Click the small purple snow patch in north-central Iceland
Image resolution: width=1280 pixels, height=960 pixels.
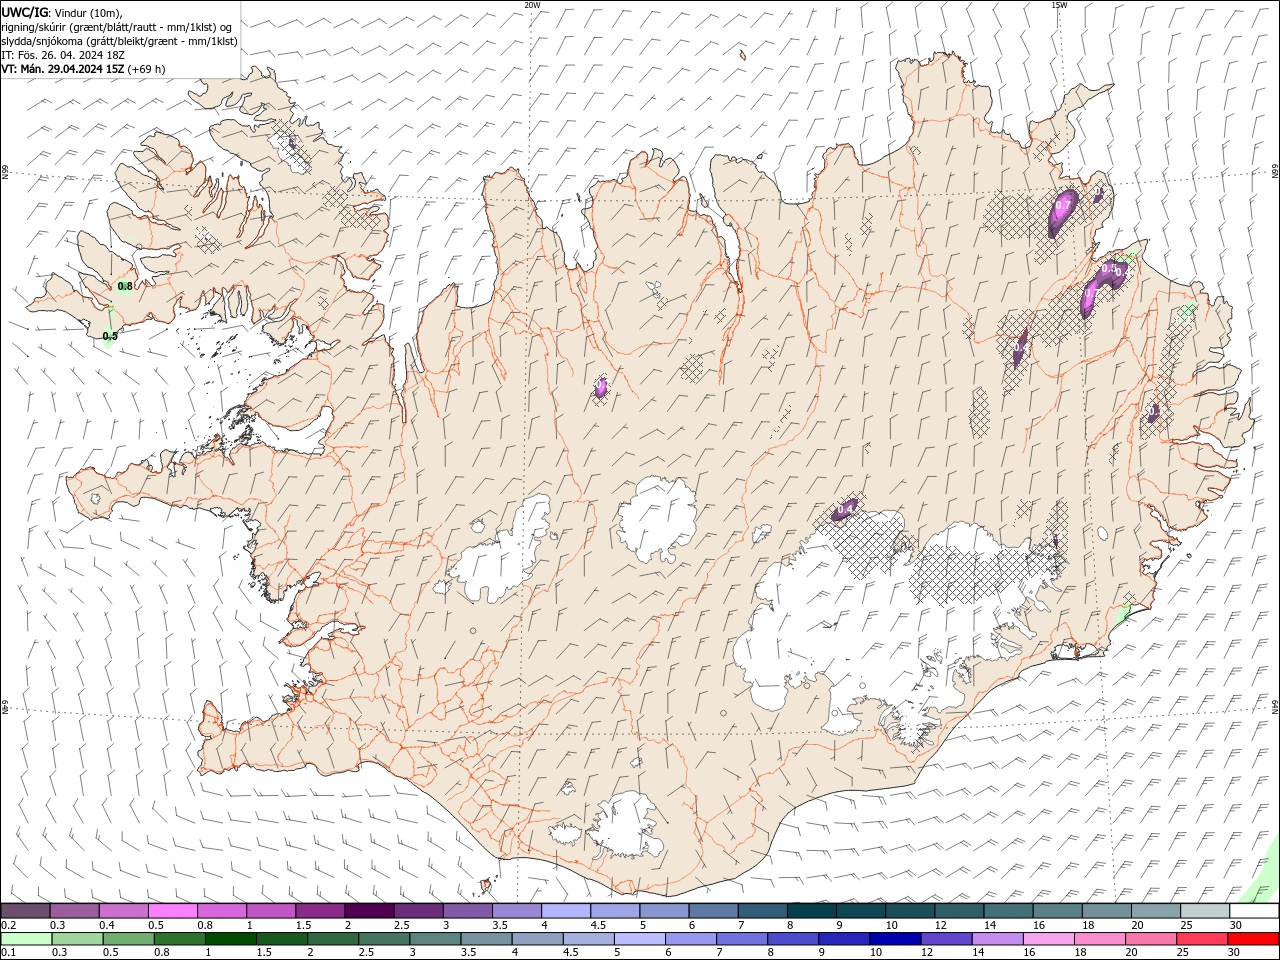[601, 388]
